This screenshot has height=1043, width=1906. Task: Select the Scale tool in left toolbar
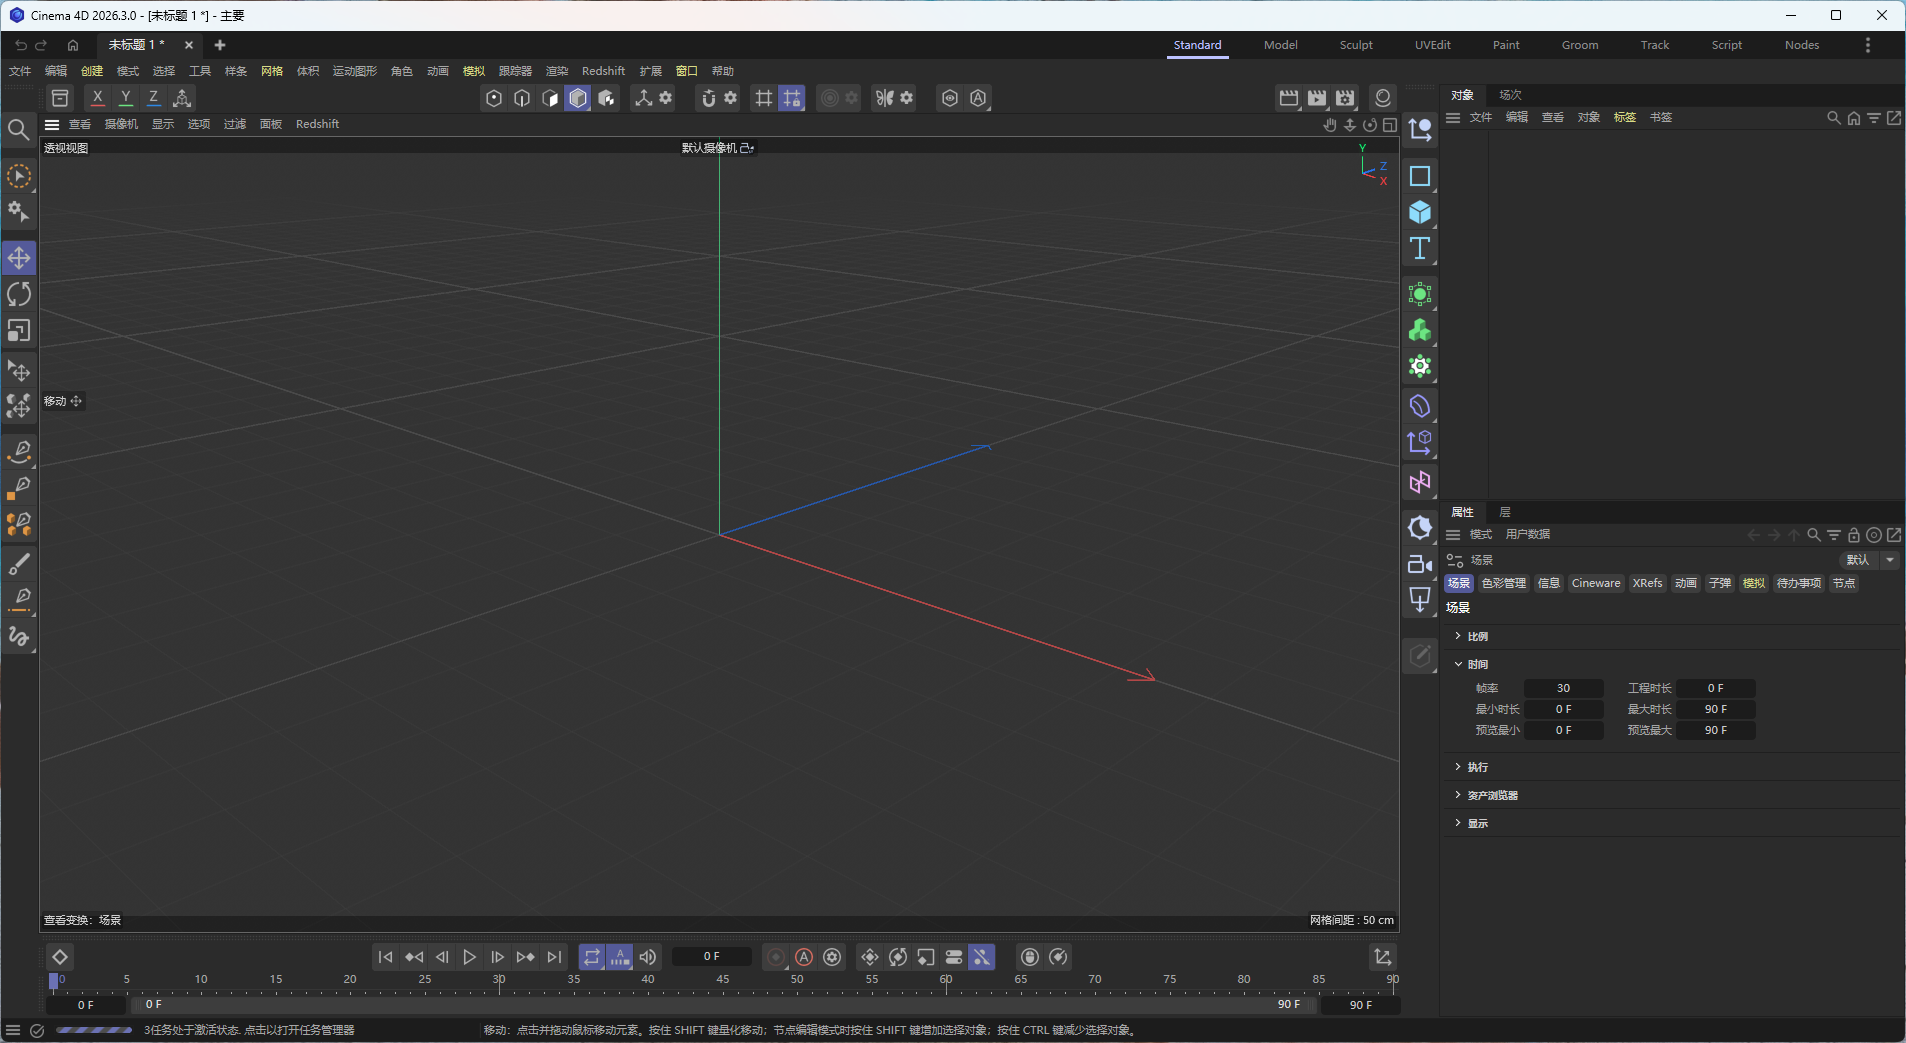(19, 331)
